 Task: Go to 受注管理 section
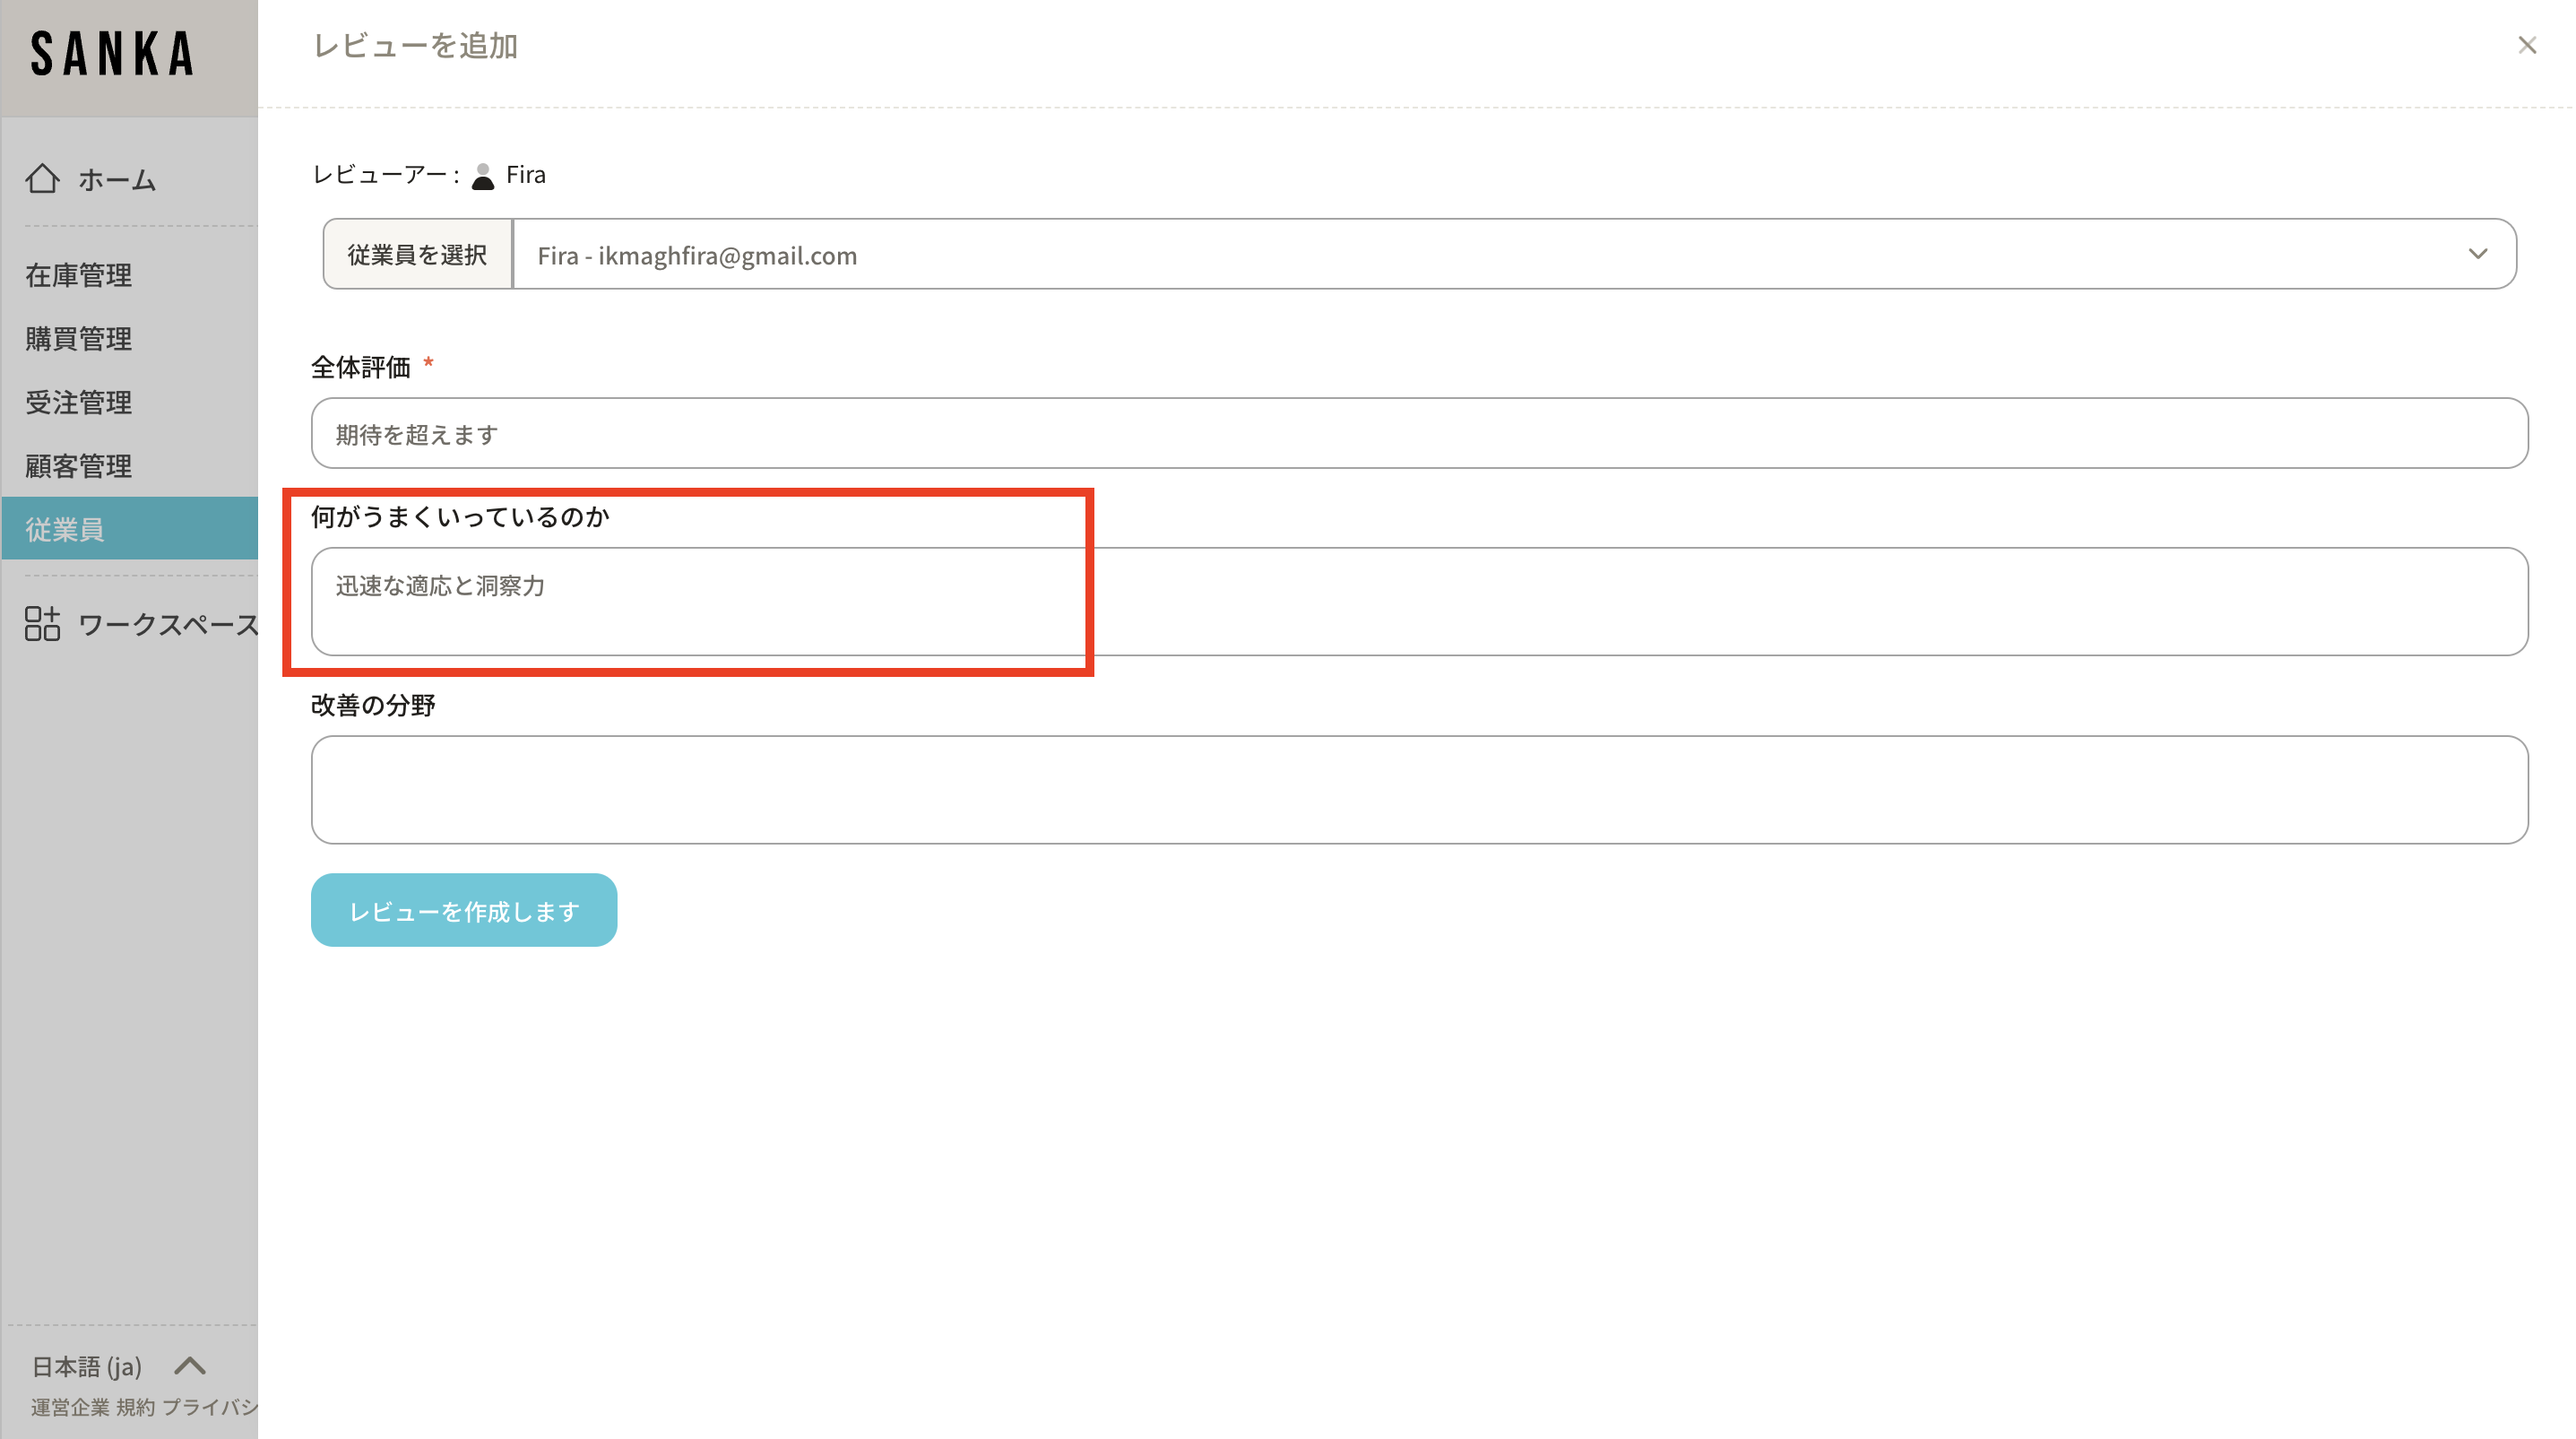[x=79, y=402]
